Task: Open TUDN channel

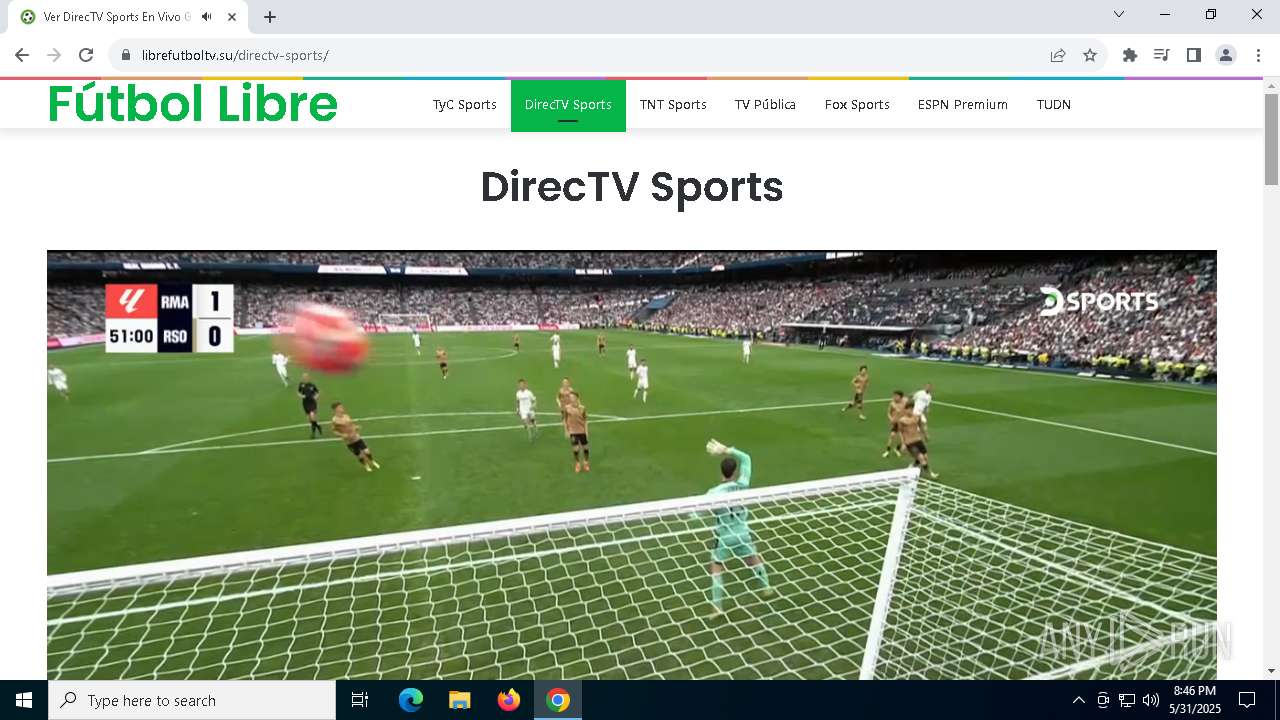Action: coord(1054,105)
